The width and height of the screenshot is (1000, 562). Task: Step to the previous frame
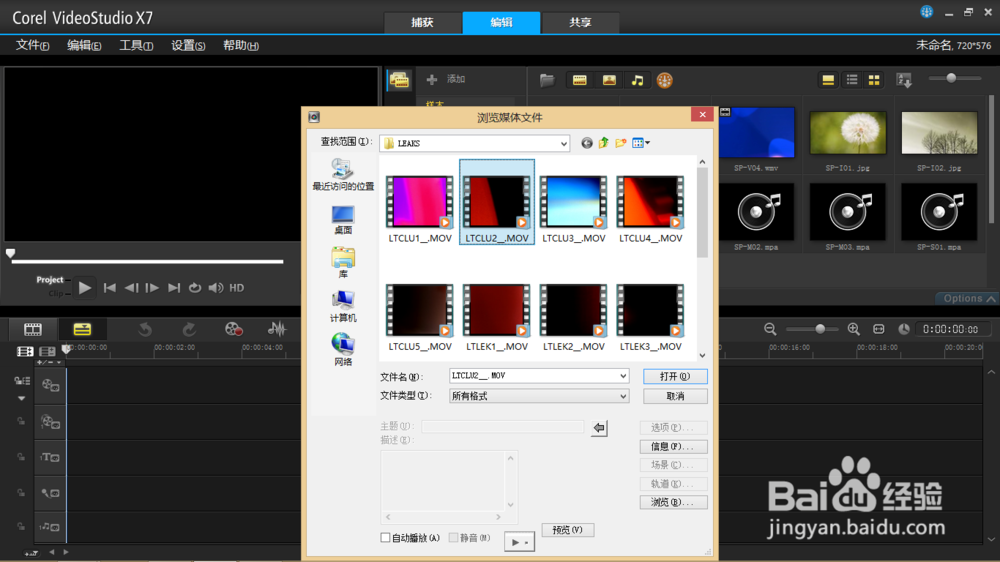[x=131, y=288]
